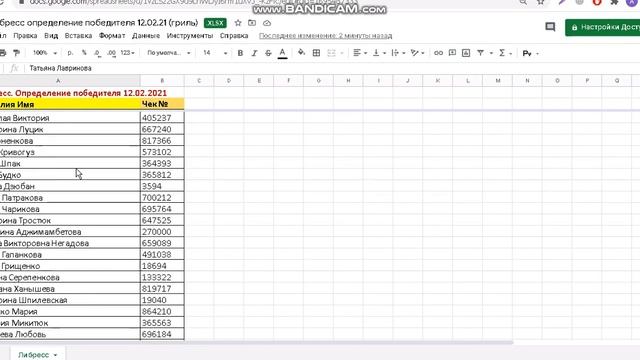
Task: Click the horizontal scrollbar
Action: (256, 343)
